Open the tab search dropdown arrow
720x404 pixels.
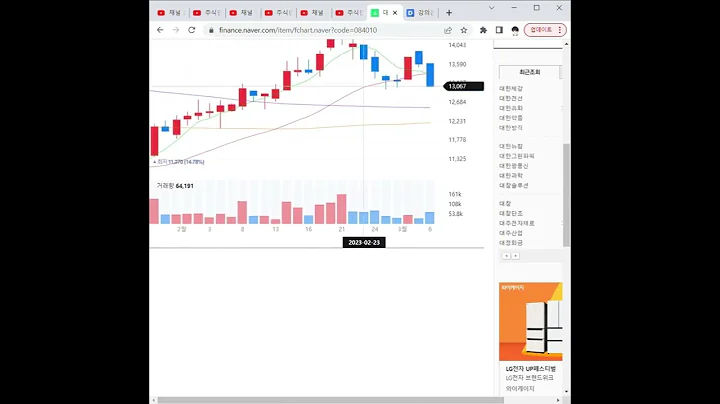(x=491, y=8)
